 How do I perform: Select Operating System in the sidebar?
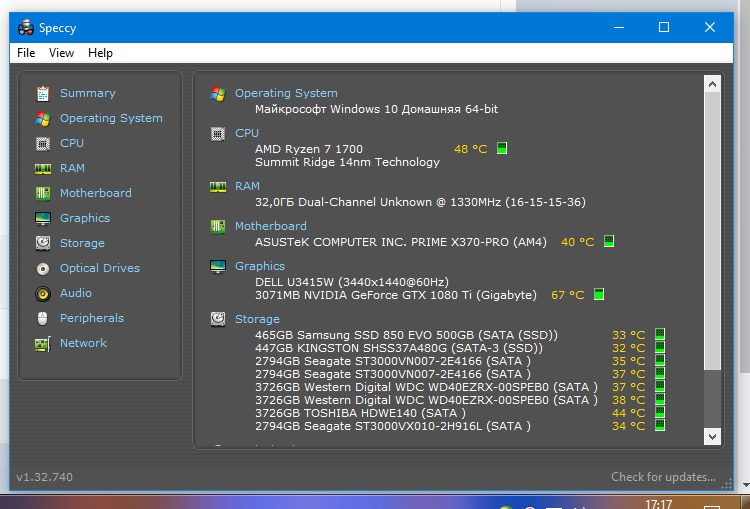pos(111,118)
